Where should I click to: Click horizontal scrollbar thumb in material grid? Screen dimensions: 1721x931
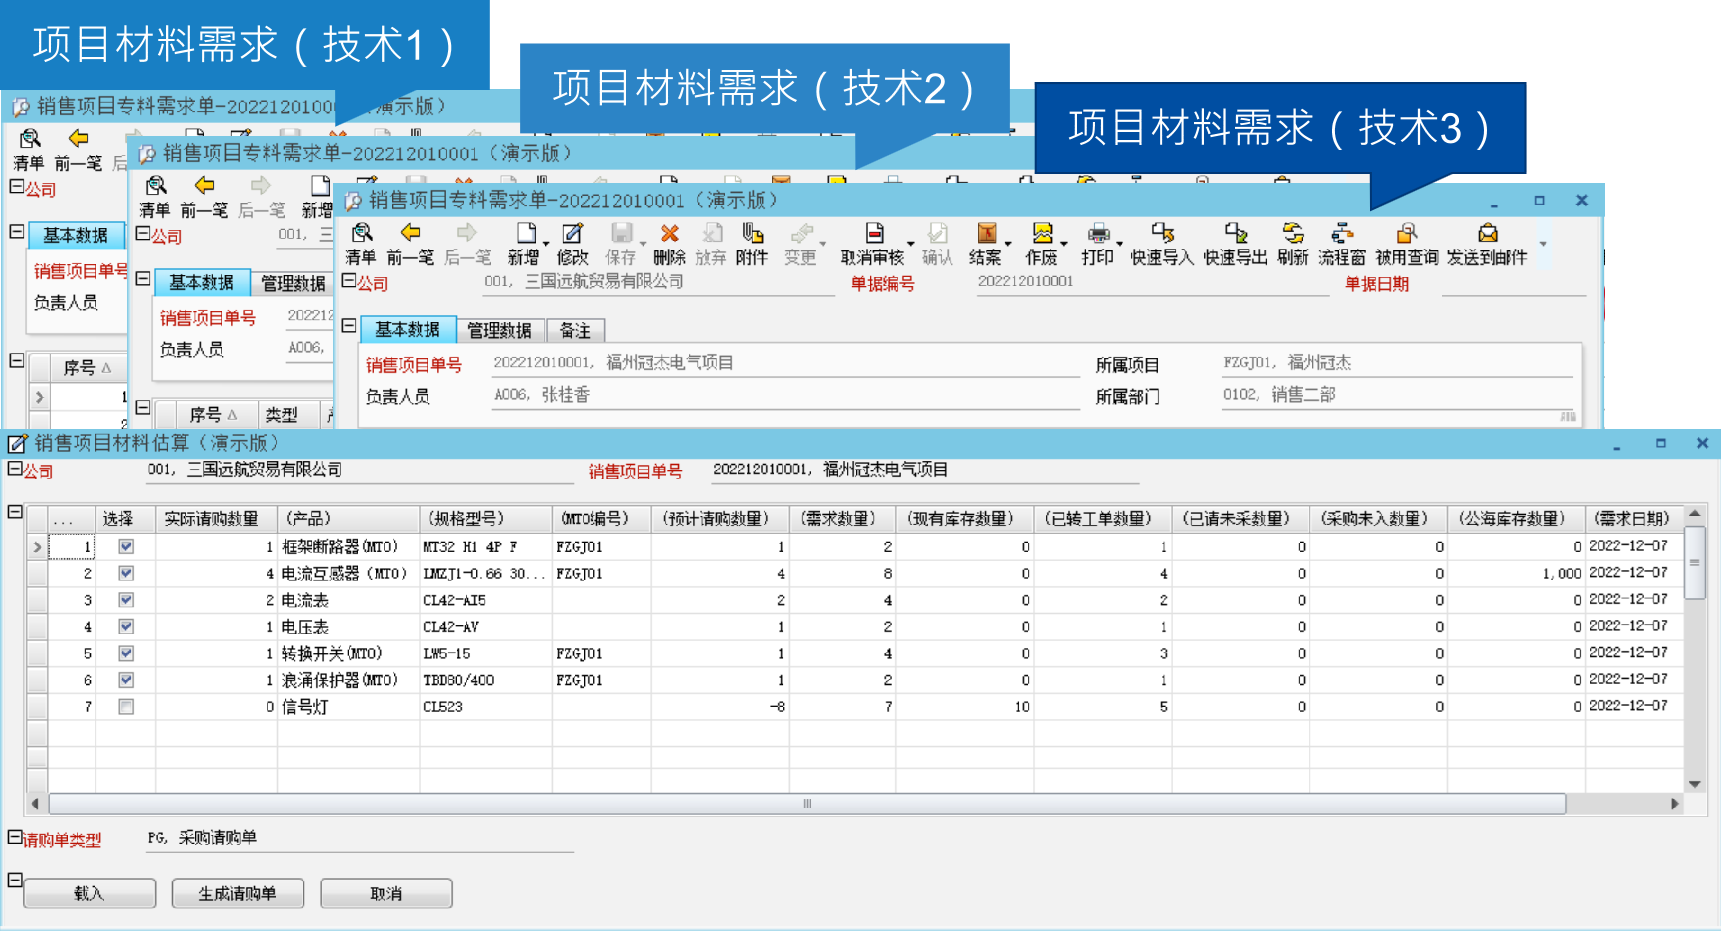click(x=807, y=803)
